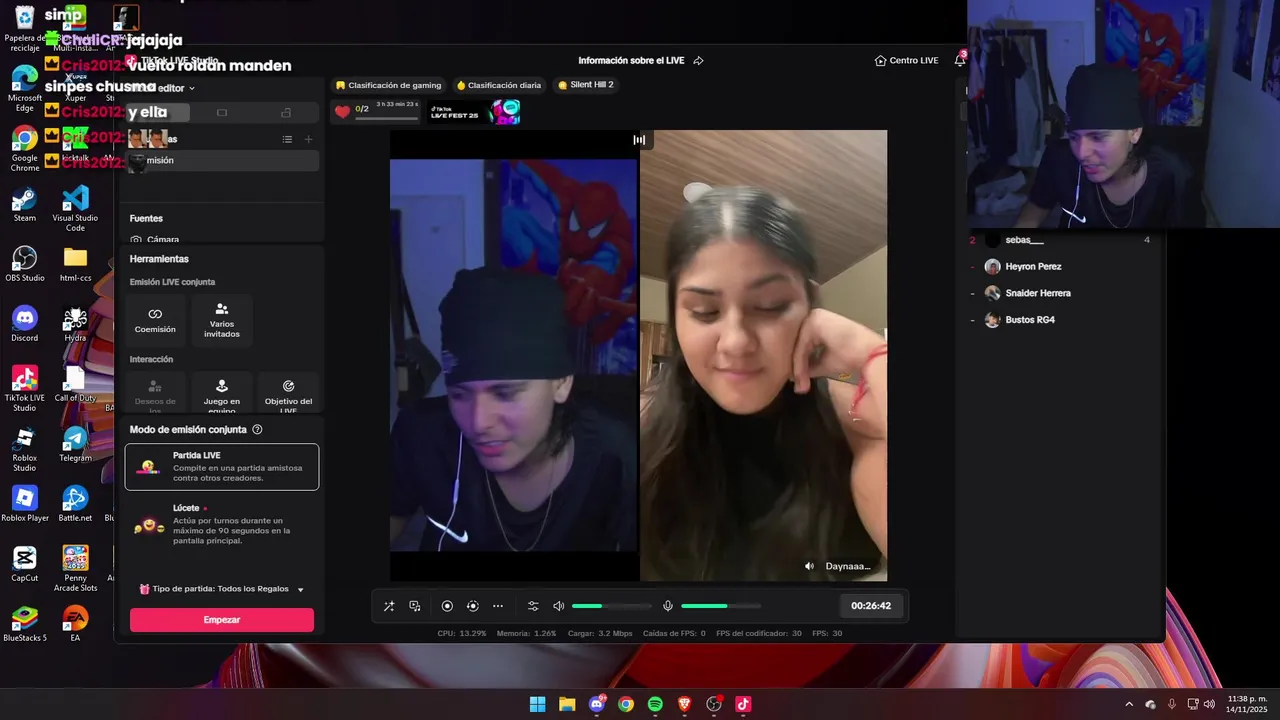The height and width of the screenshot is (720, 1280).
Task: Click the dashed-circle clip capture icon
Action: click(x=472, y=606)
